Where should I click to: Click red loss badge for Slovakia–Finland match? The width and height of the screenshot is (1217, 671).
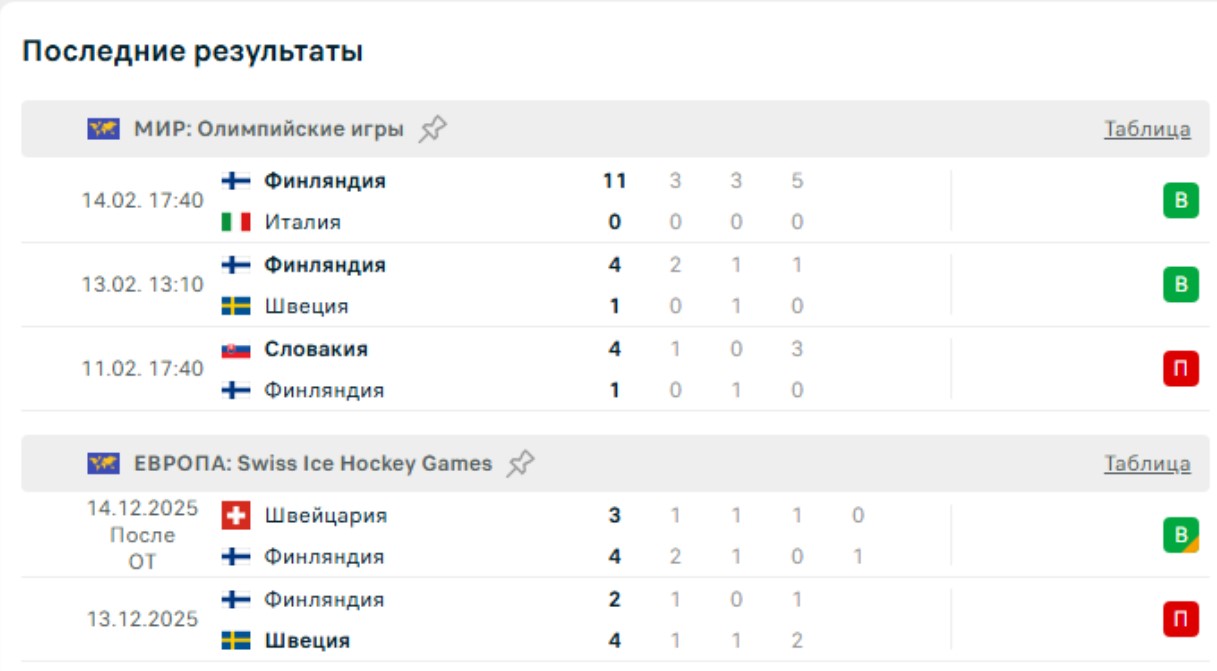point(1180,369)
